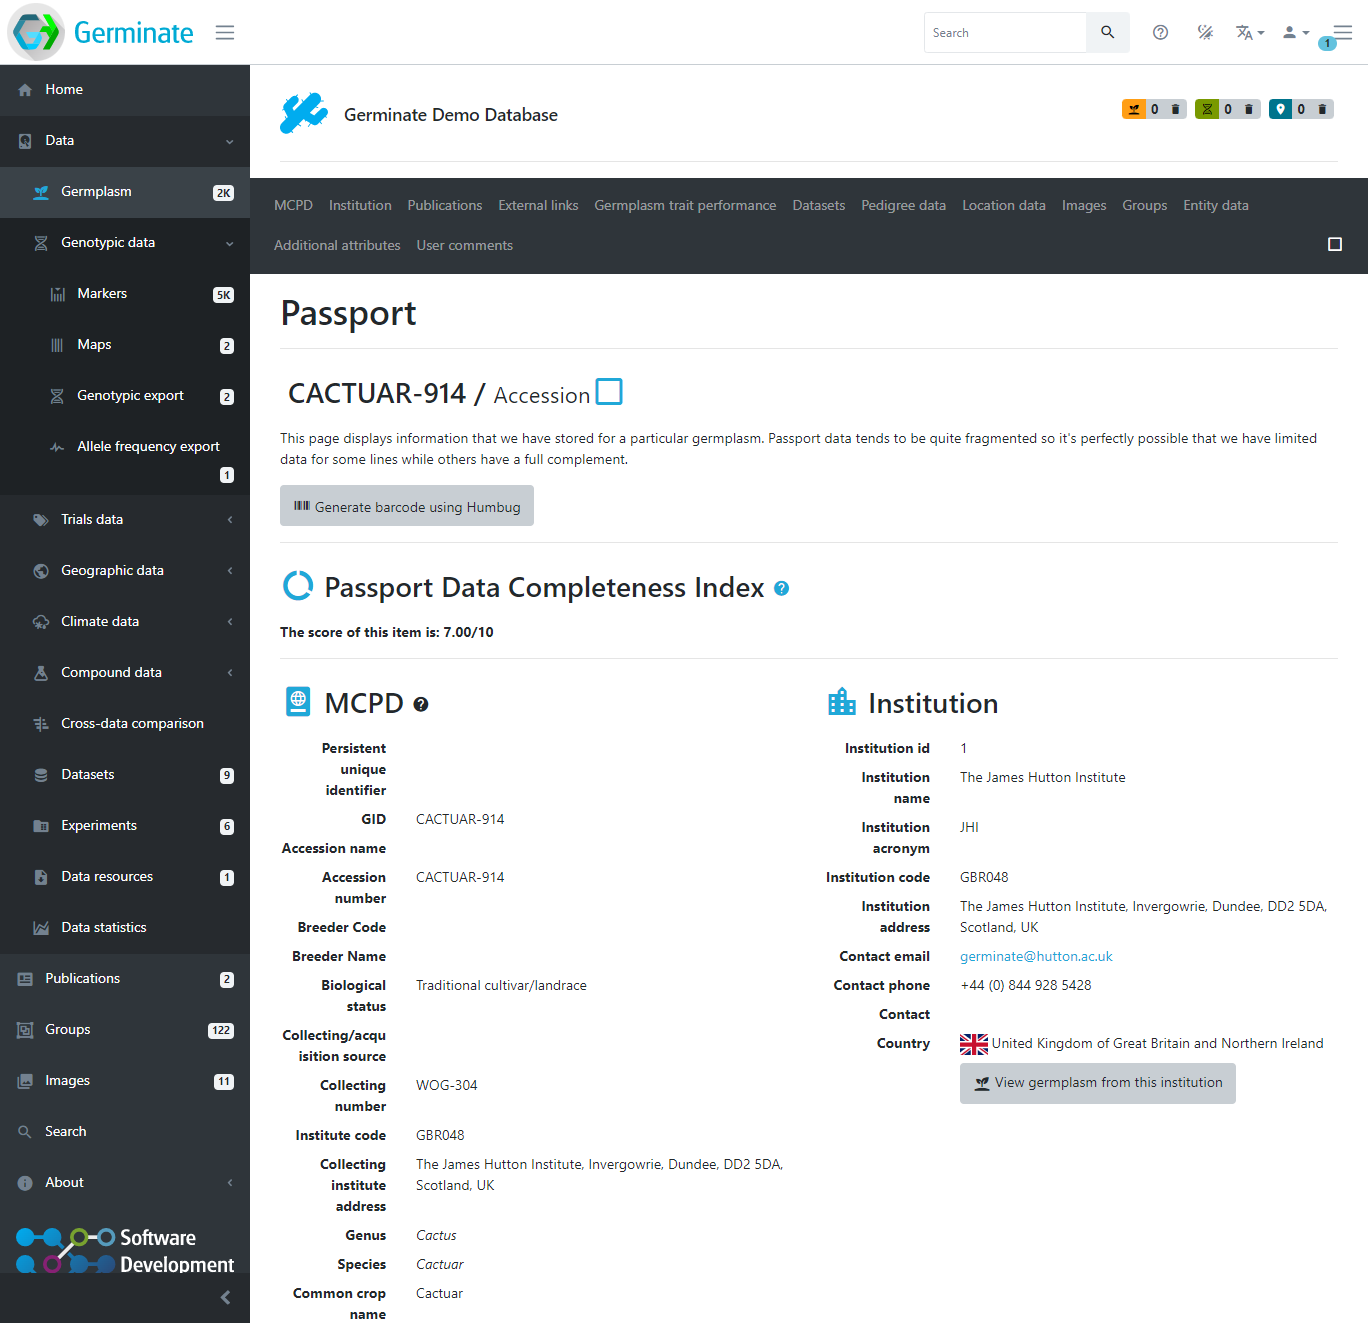
Task: Mark accession CACTUAR-914 with the blue checkbox
Action: (x=609, y=392)
